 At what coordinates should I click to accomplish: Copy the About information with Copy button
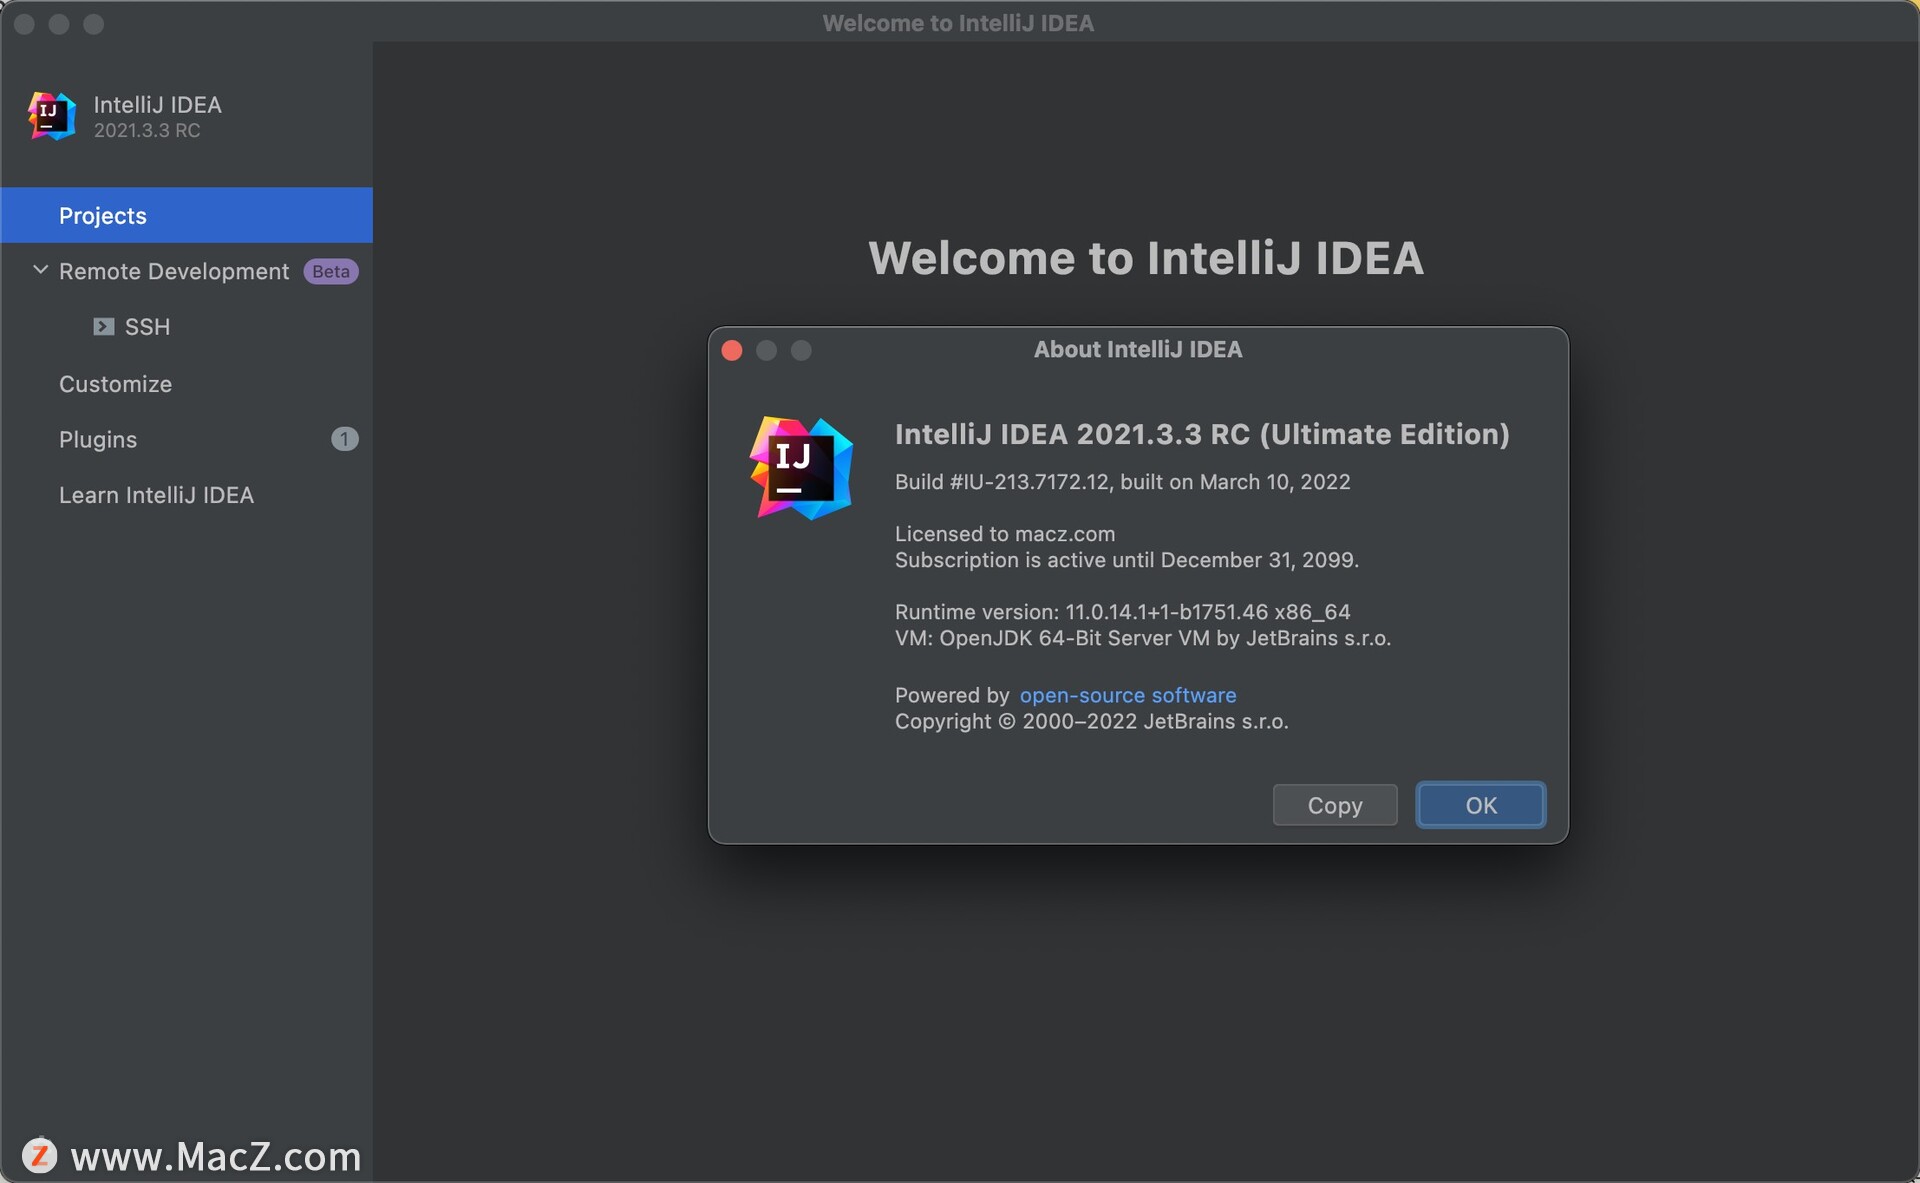(x=1335, y=805)
